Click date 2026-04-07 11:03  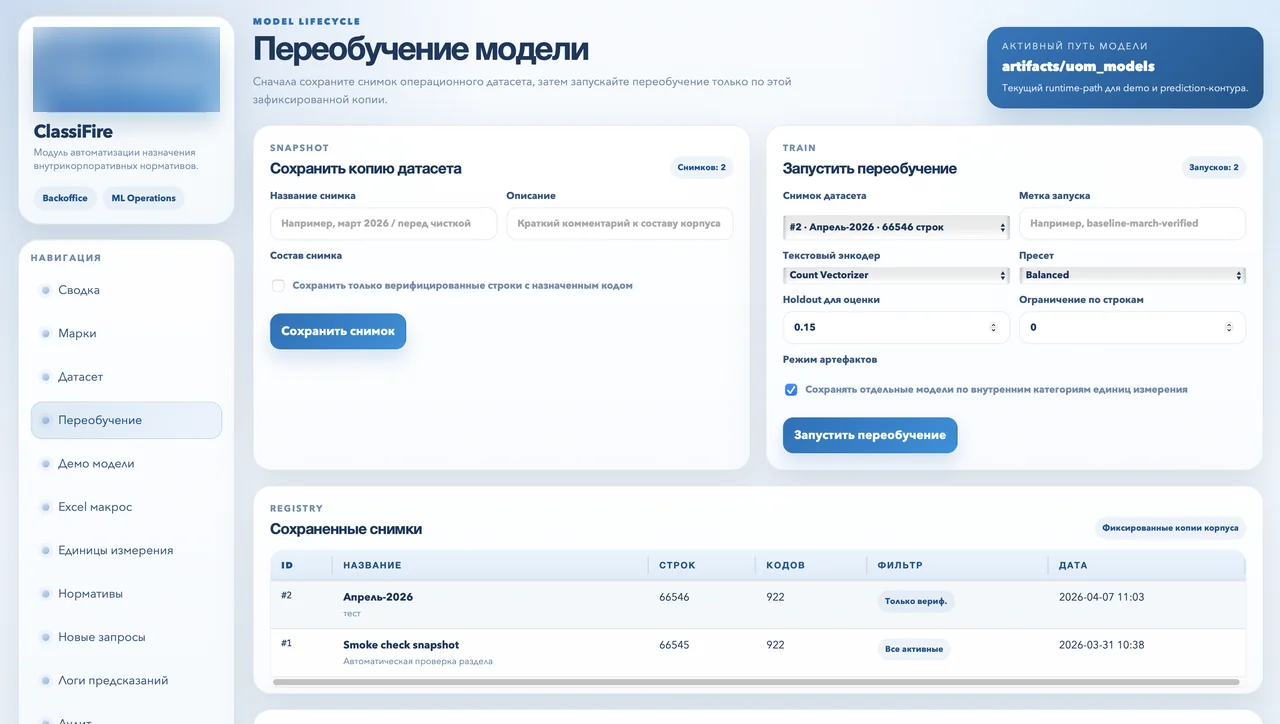1101,597
